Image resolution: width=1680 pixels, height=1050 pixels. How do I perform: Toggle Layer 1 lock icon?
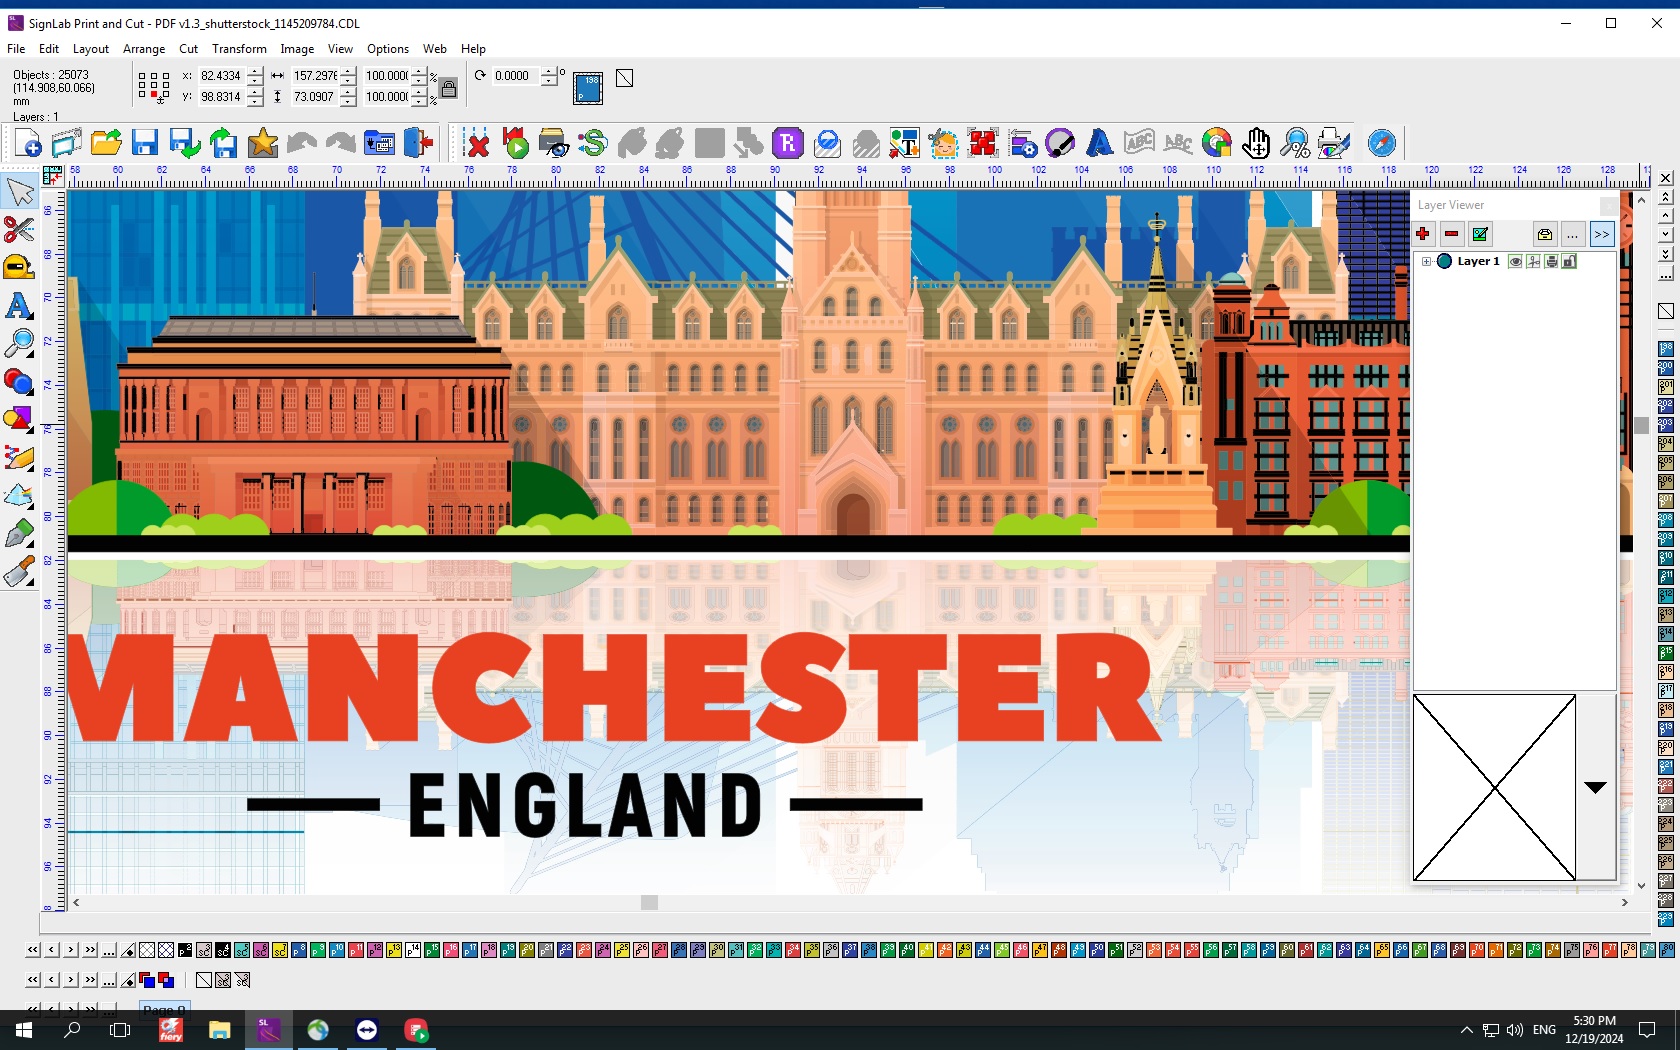[x=1570, y=262]
